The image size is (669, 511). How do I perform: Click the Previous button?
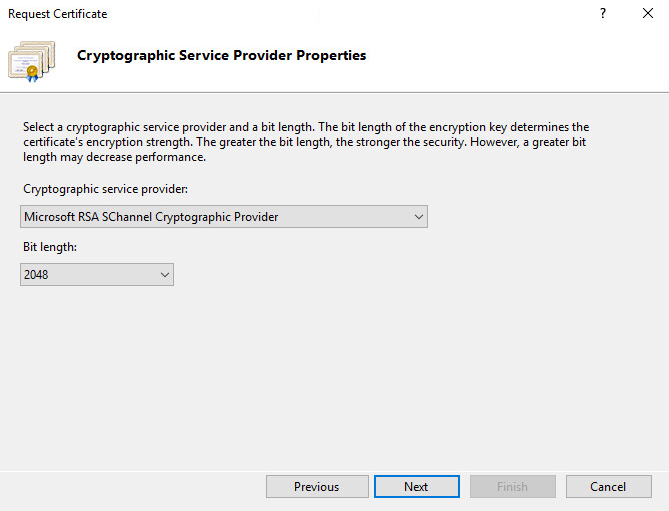[x=316, y=487]
